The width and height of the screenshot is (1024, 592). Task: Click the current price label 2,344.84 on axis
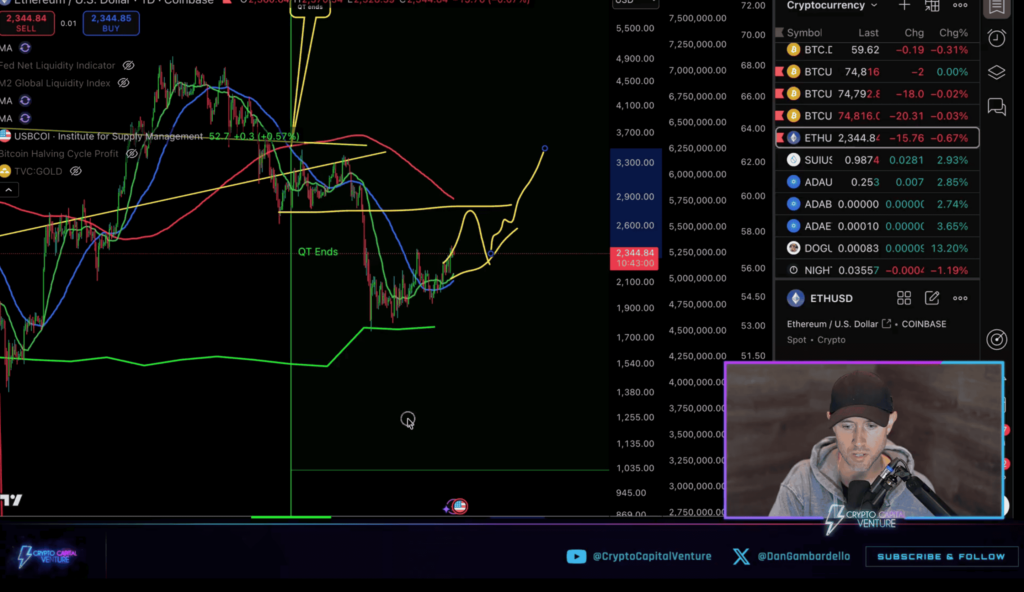(634, 258)
